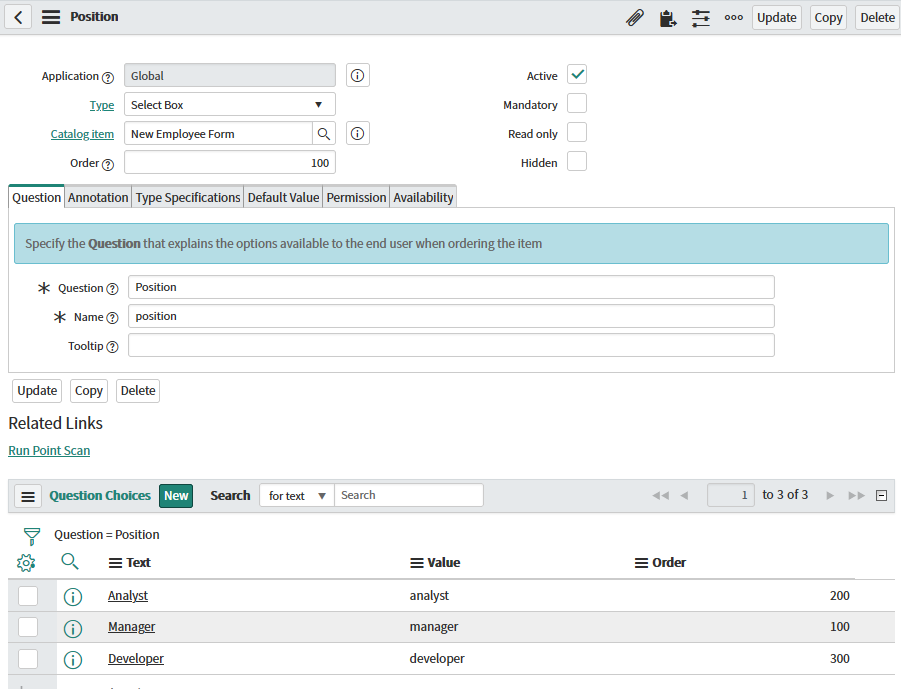
Task: Click Delete in the header
Action: (x=877, y=18)
